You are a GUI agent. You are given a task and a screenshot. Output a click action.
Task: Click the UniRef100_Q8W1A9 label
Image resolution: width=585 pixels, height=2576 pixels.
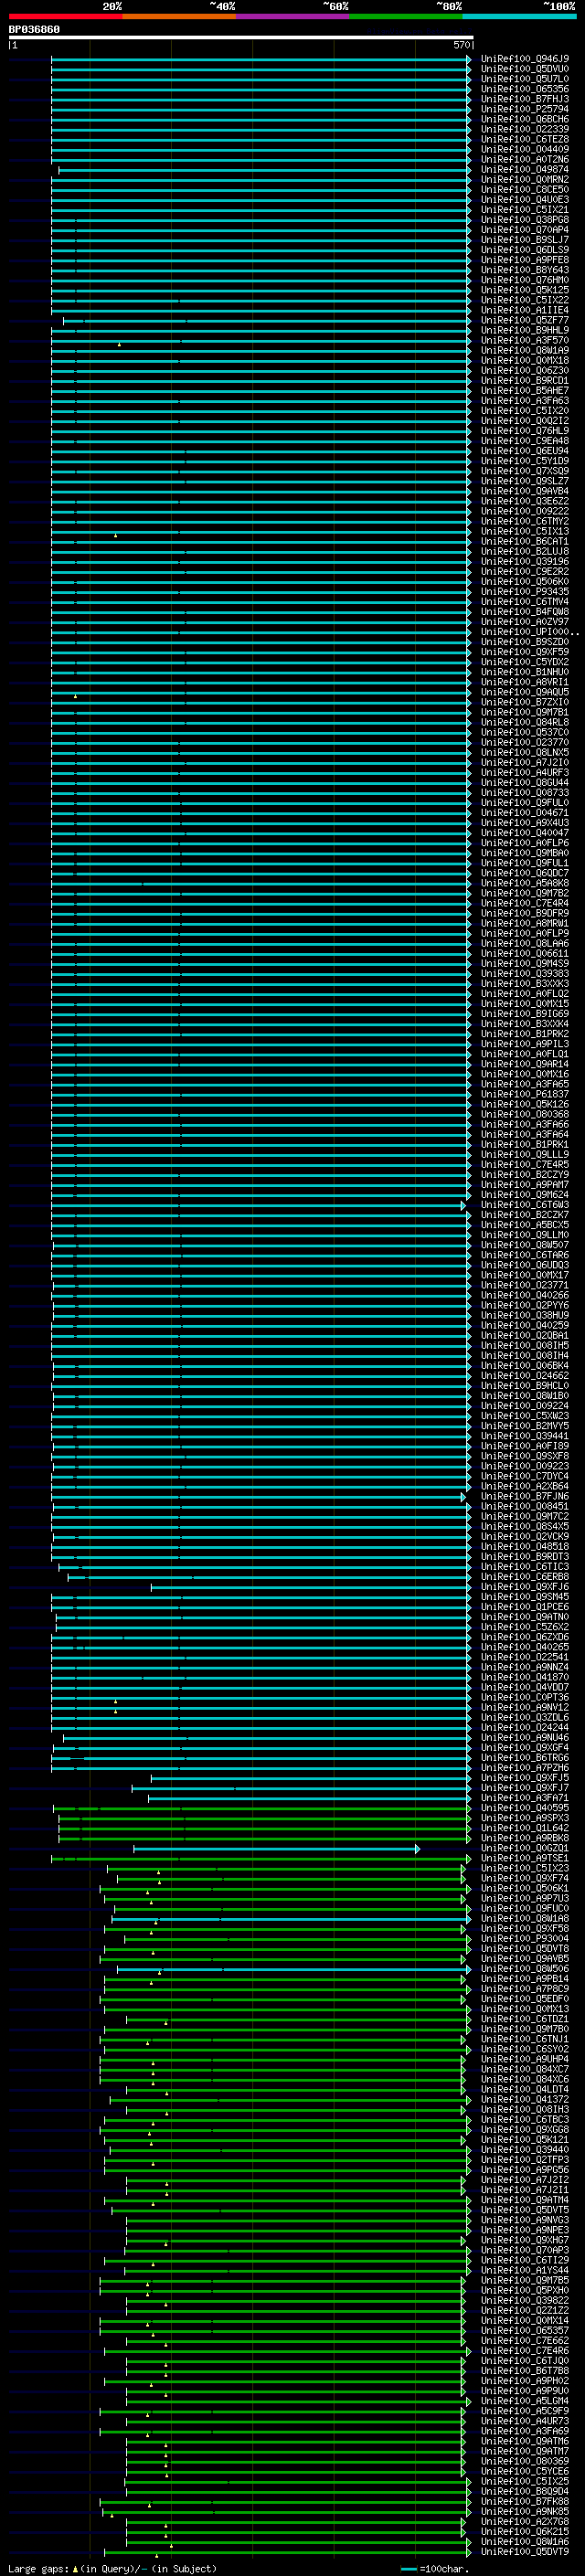point(525,351)
